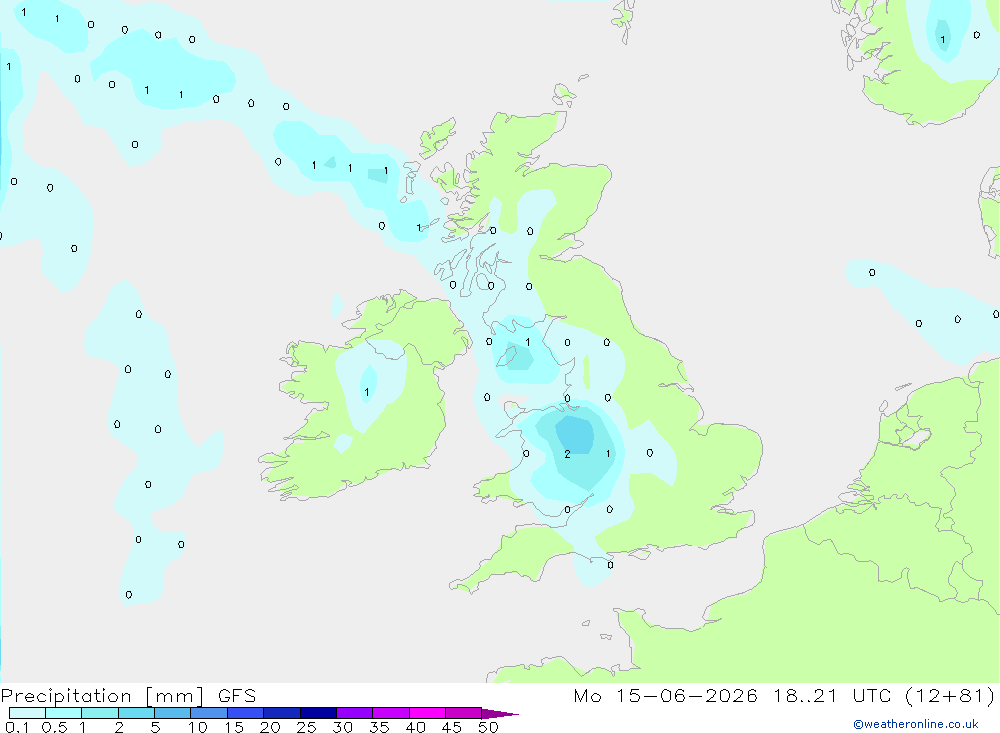The width and height of the screenshot is (1000, 733).
Task: Select the 5–10 mm legend color swatch
Action: 173,713
